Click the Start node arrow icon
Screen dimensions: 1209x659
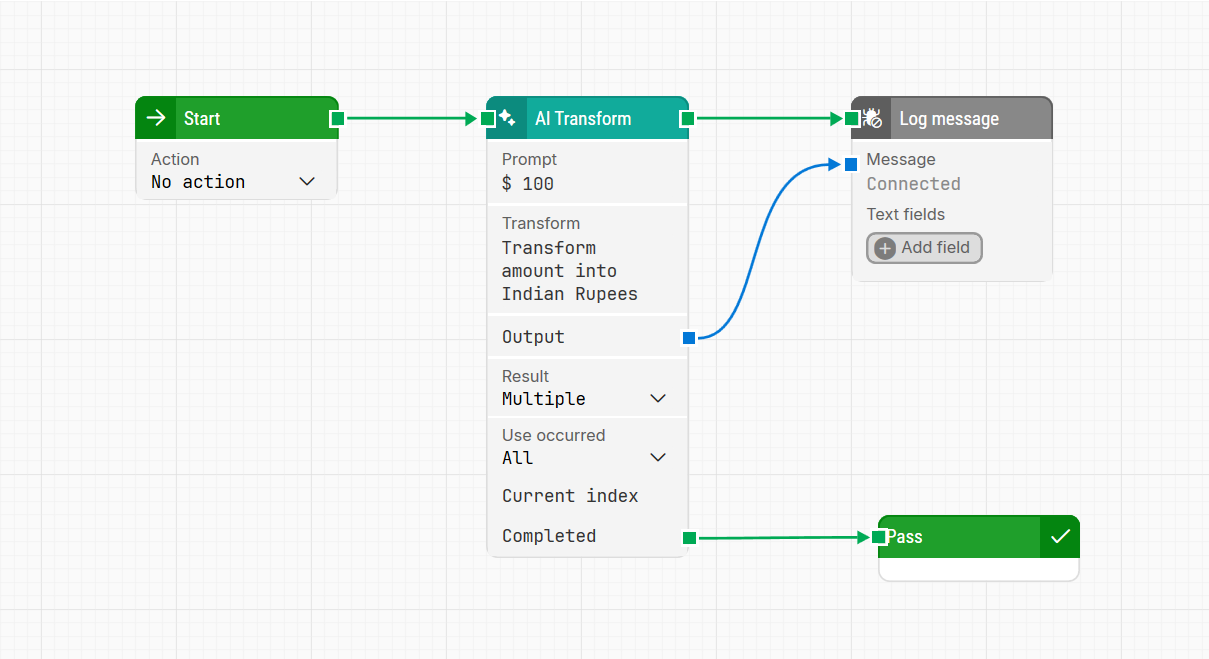click(156, 118)
